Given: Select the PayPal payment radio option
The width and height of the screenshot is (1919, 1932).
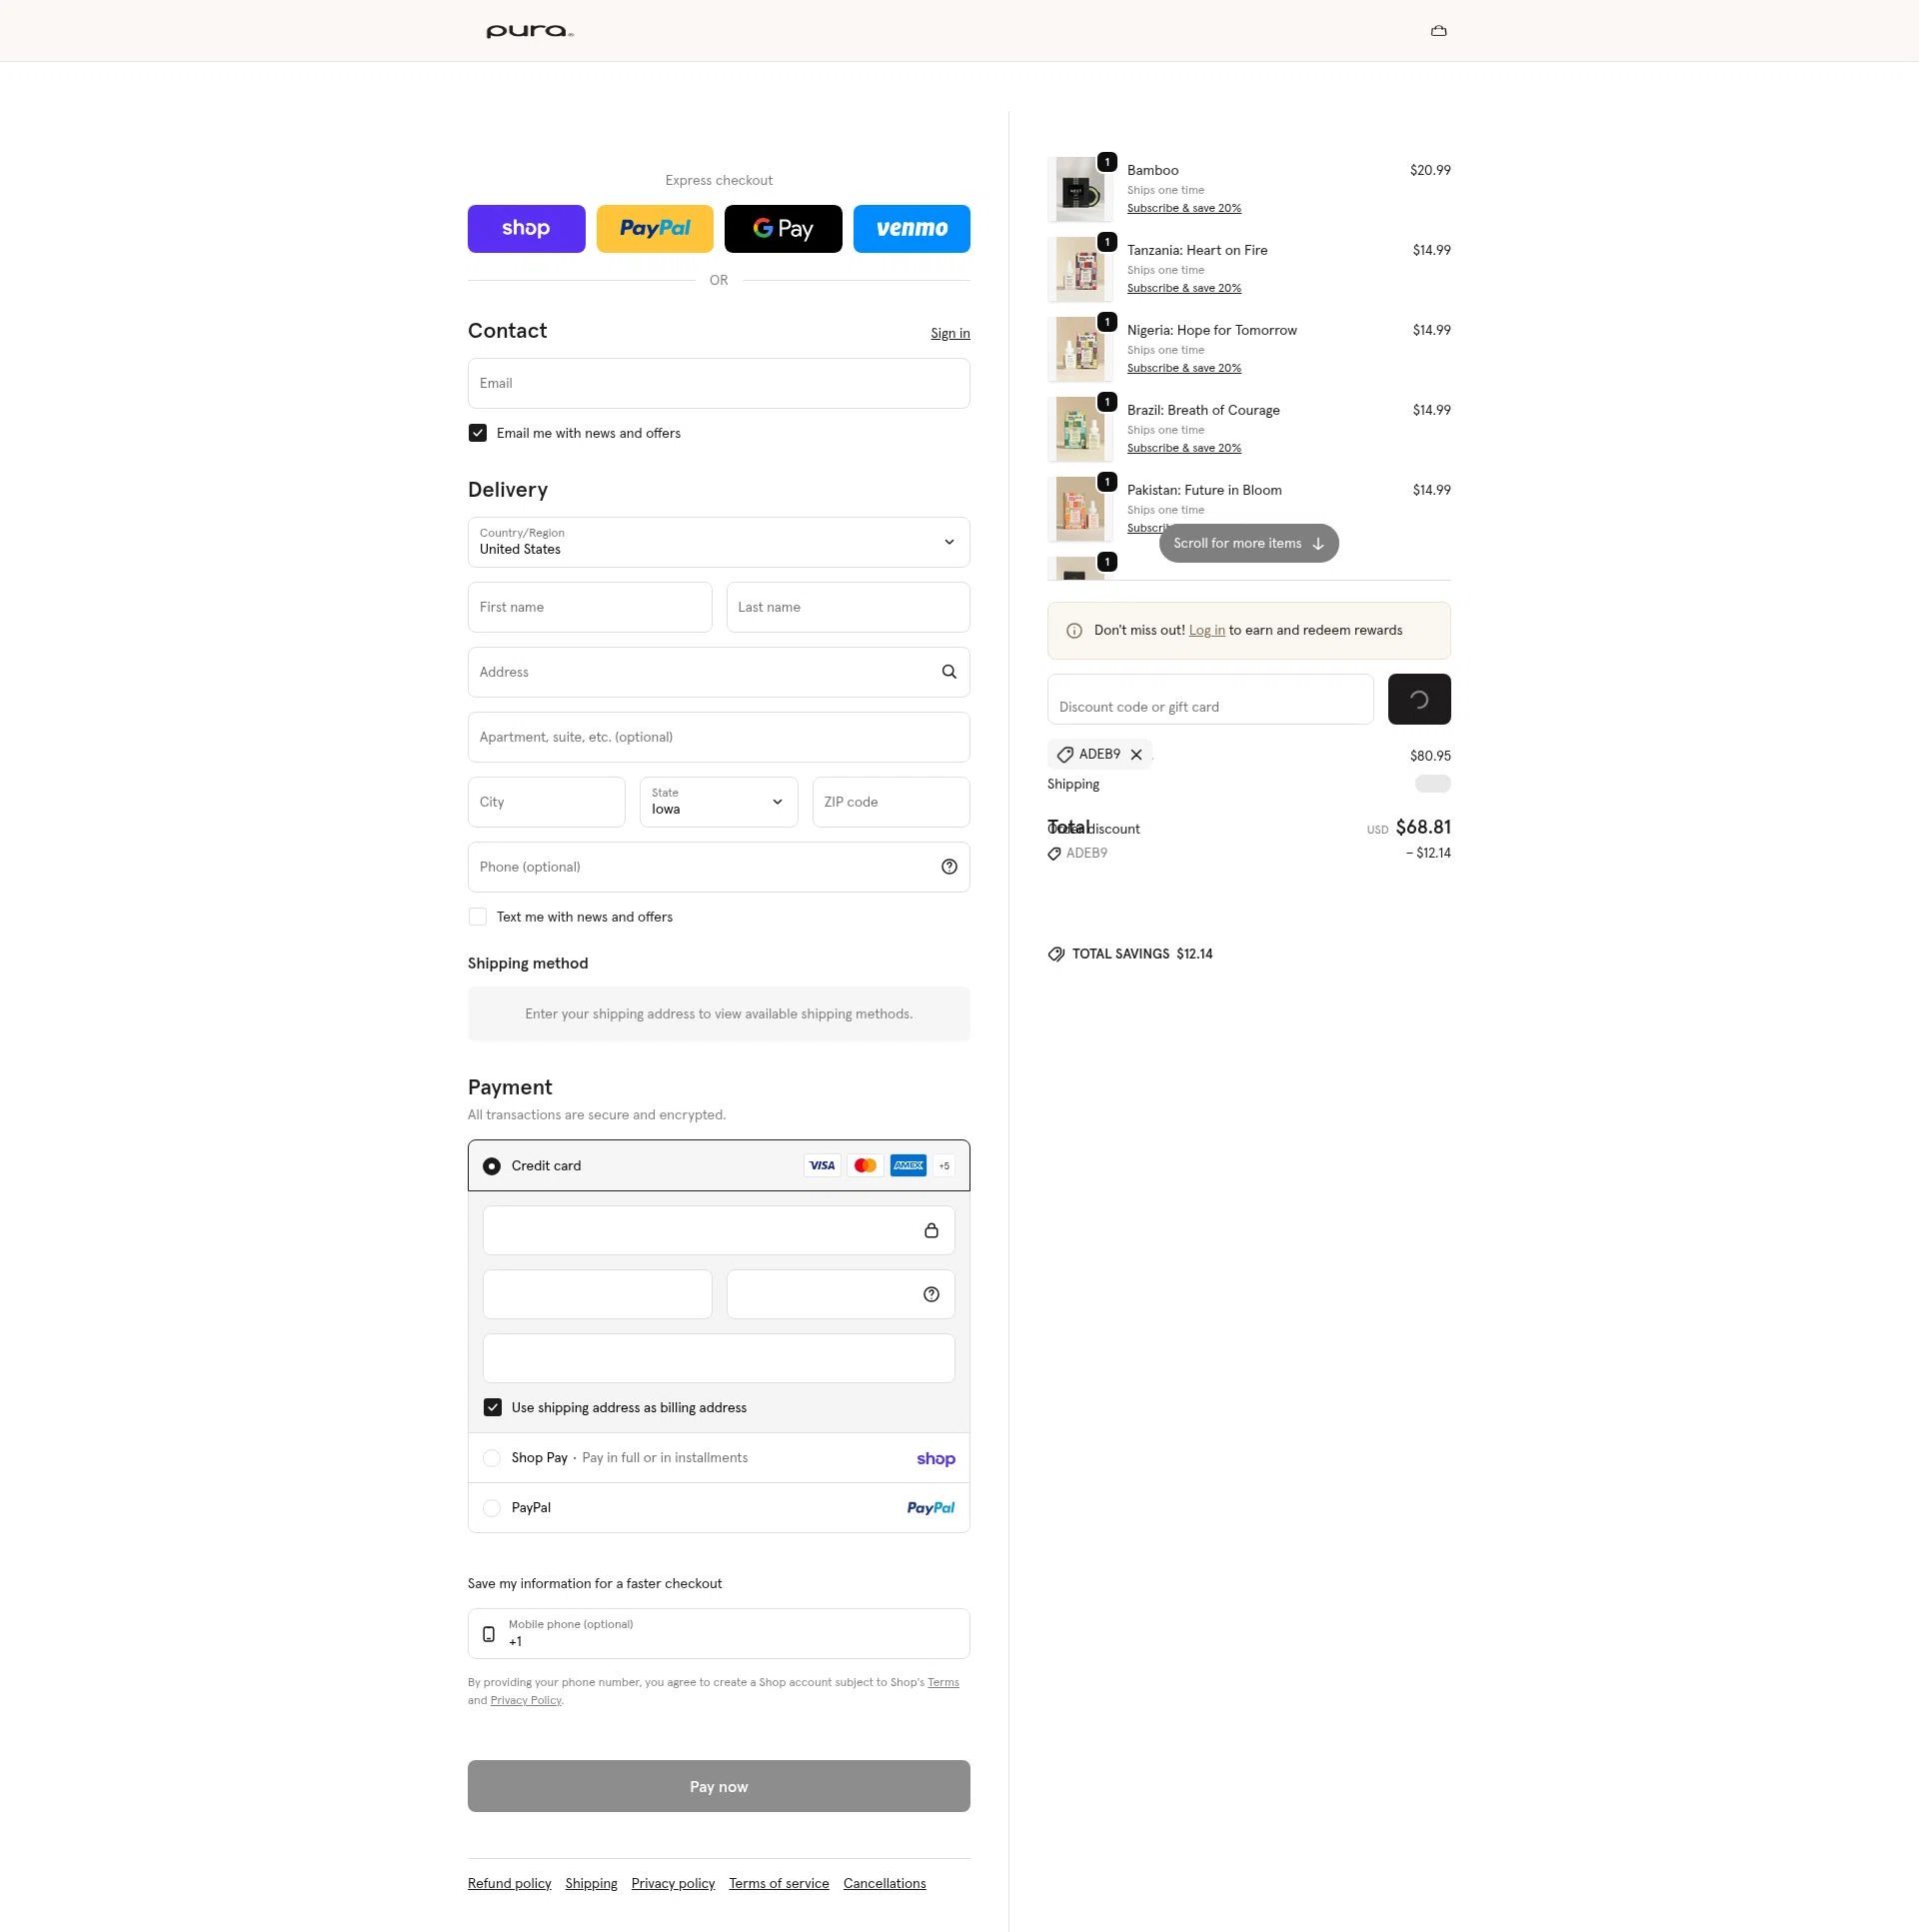Looking at the screenshot, I should [491, 1508].
